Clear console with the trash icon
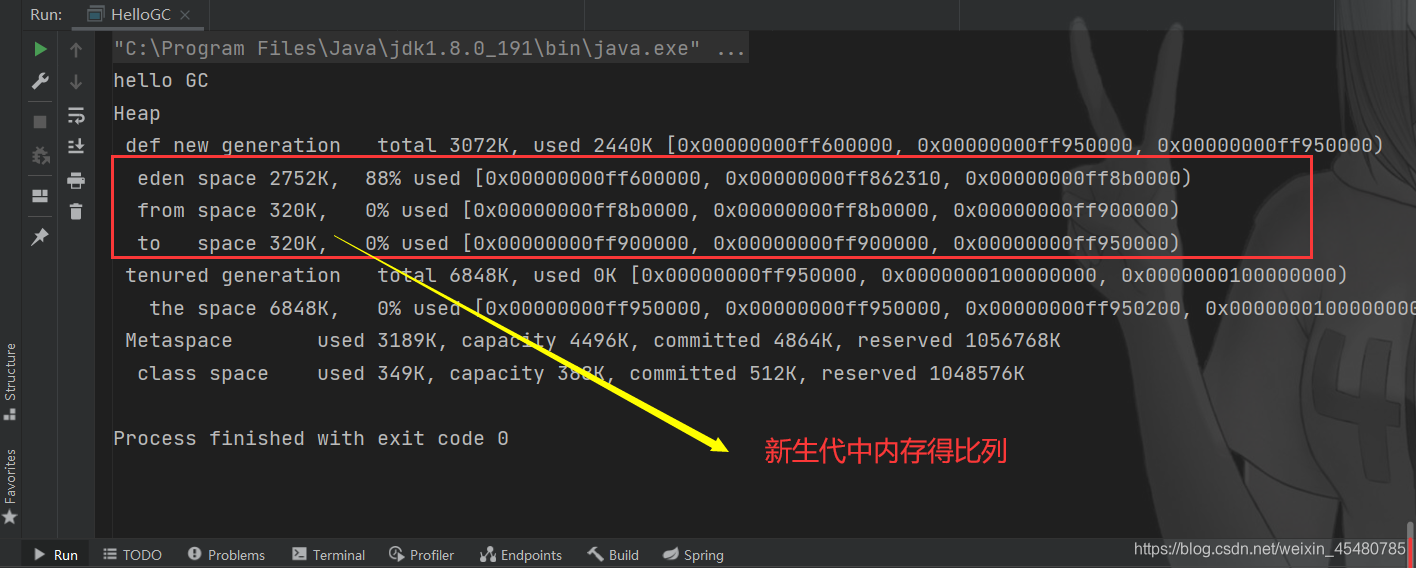 (76, 212)
